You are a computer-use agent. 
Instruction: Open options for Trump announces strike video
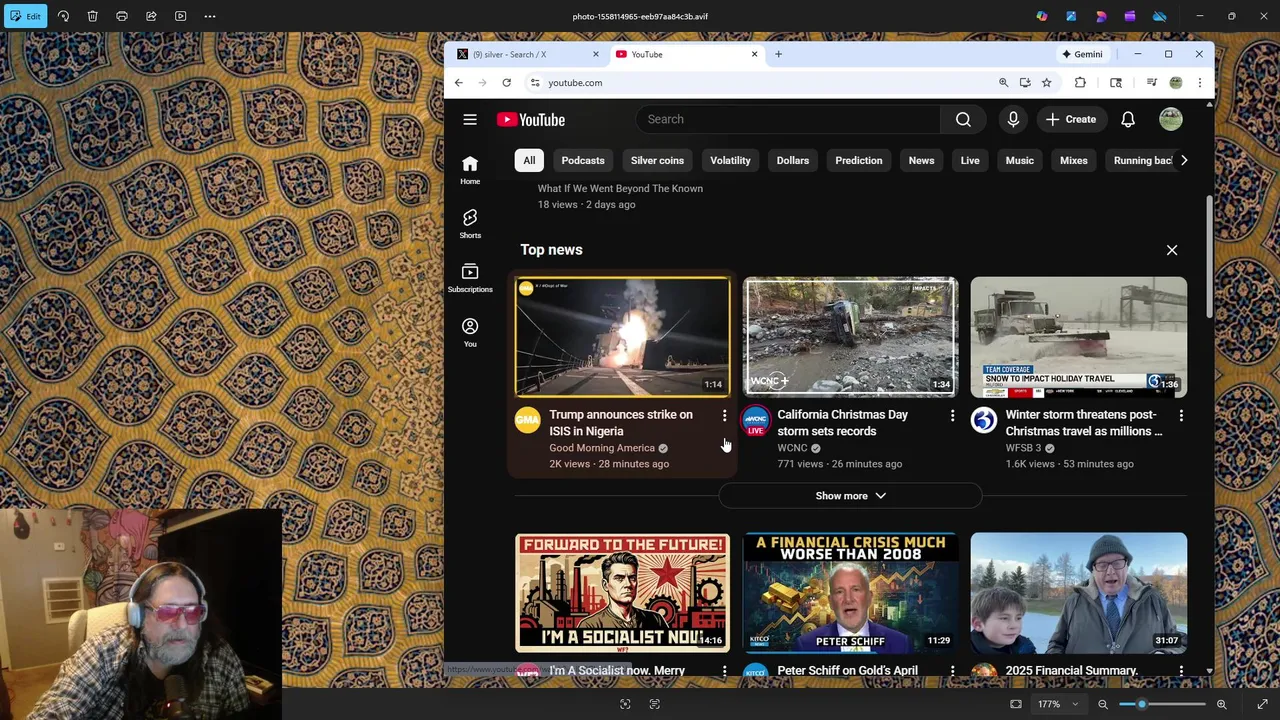(724, 415)
